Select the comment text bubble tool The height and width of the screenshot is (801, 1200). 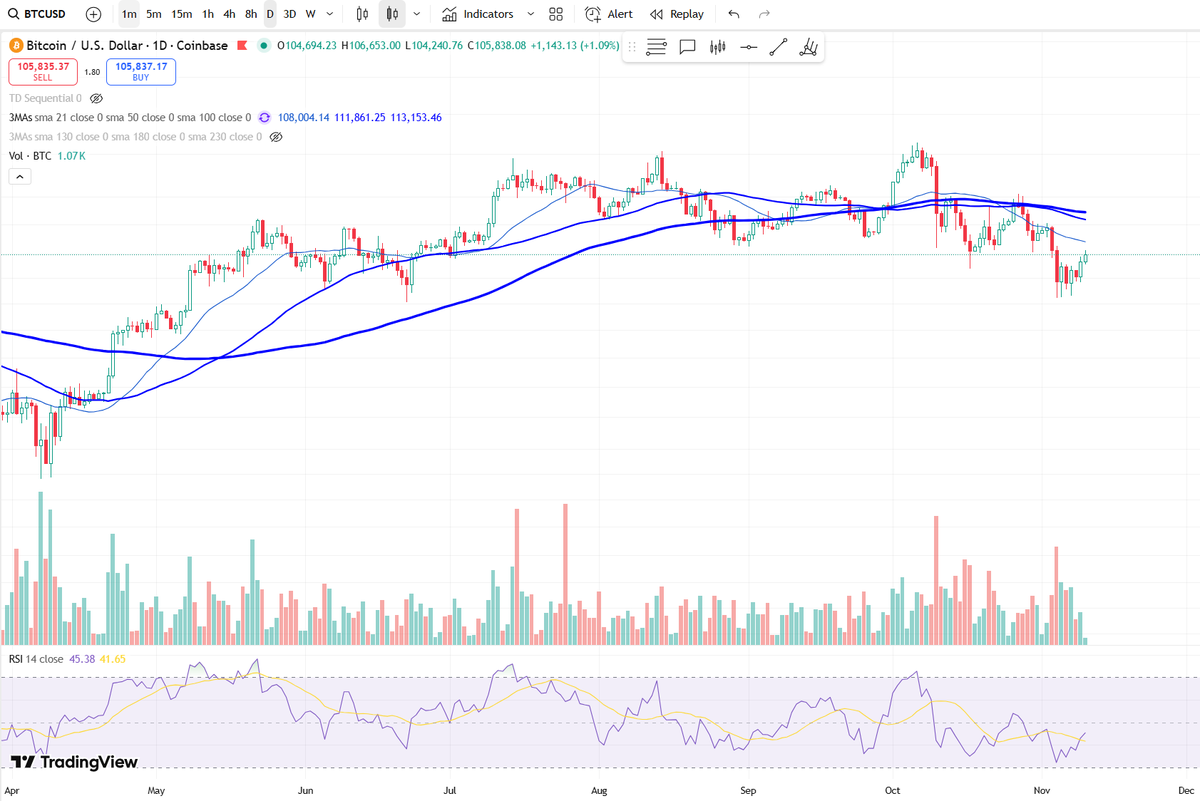tap(687, 47)
